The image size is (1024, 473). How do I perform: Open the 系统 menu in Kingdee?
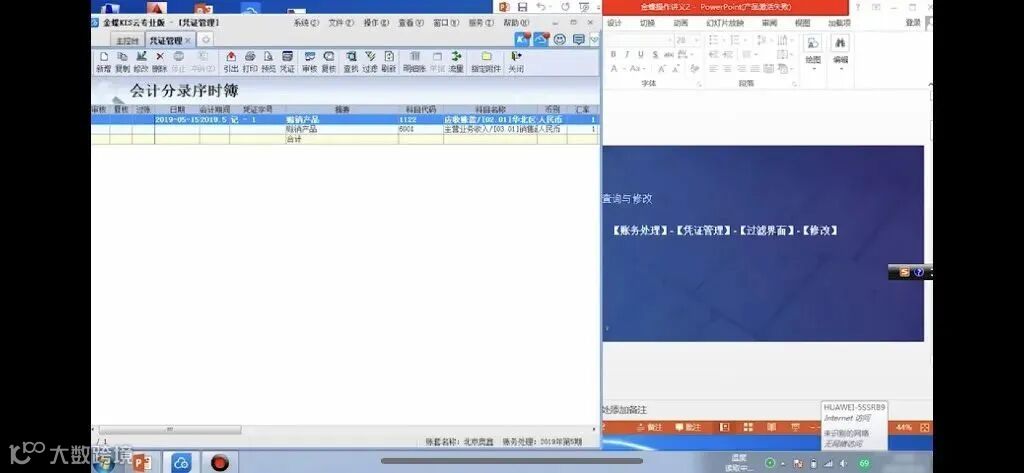click(x=306, y=23)
